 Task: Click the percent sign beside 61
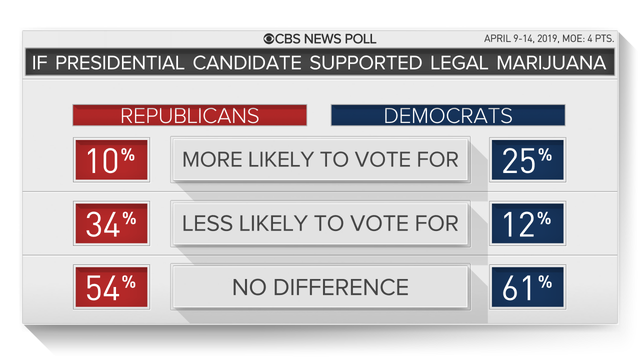click(545, 282)
